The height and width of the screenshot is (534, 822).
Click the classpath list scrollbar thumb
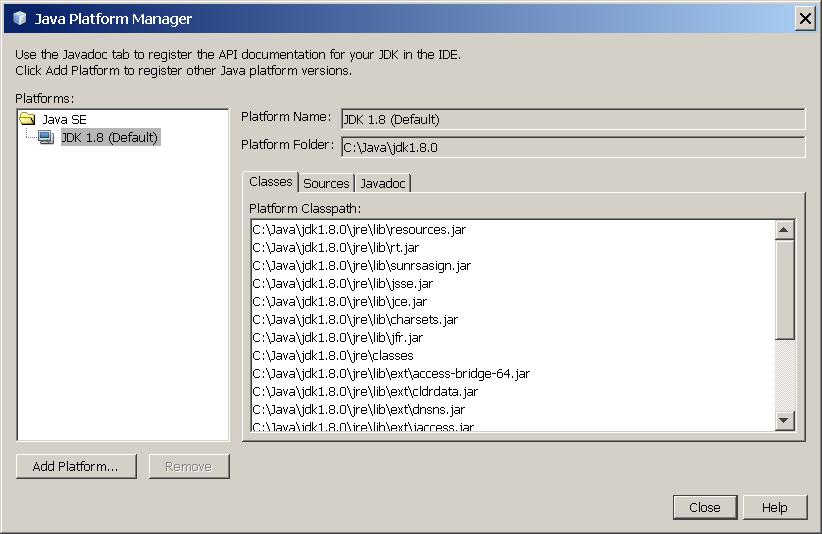click(784, 289)
